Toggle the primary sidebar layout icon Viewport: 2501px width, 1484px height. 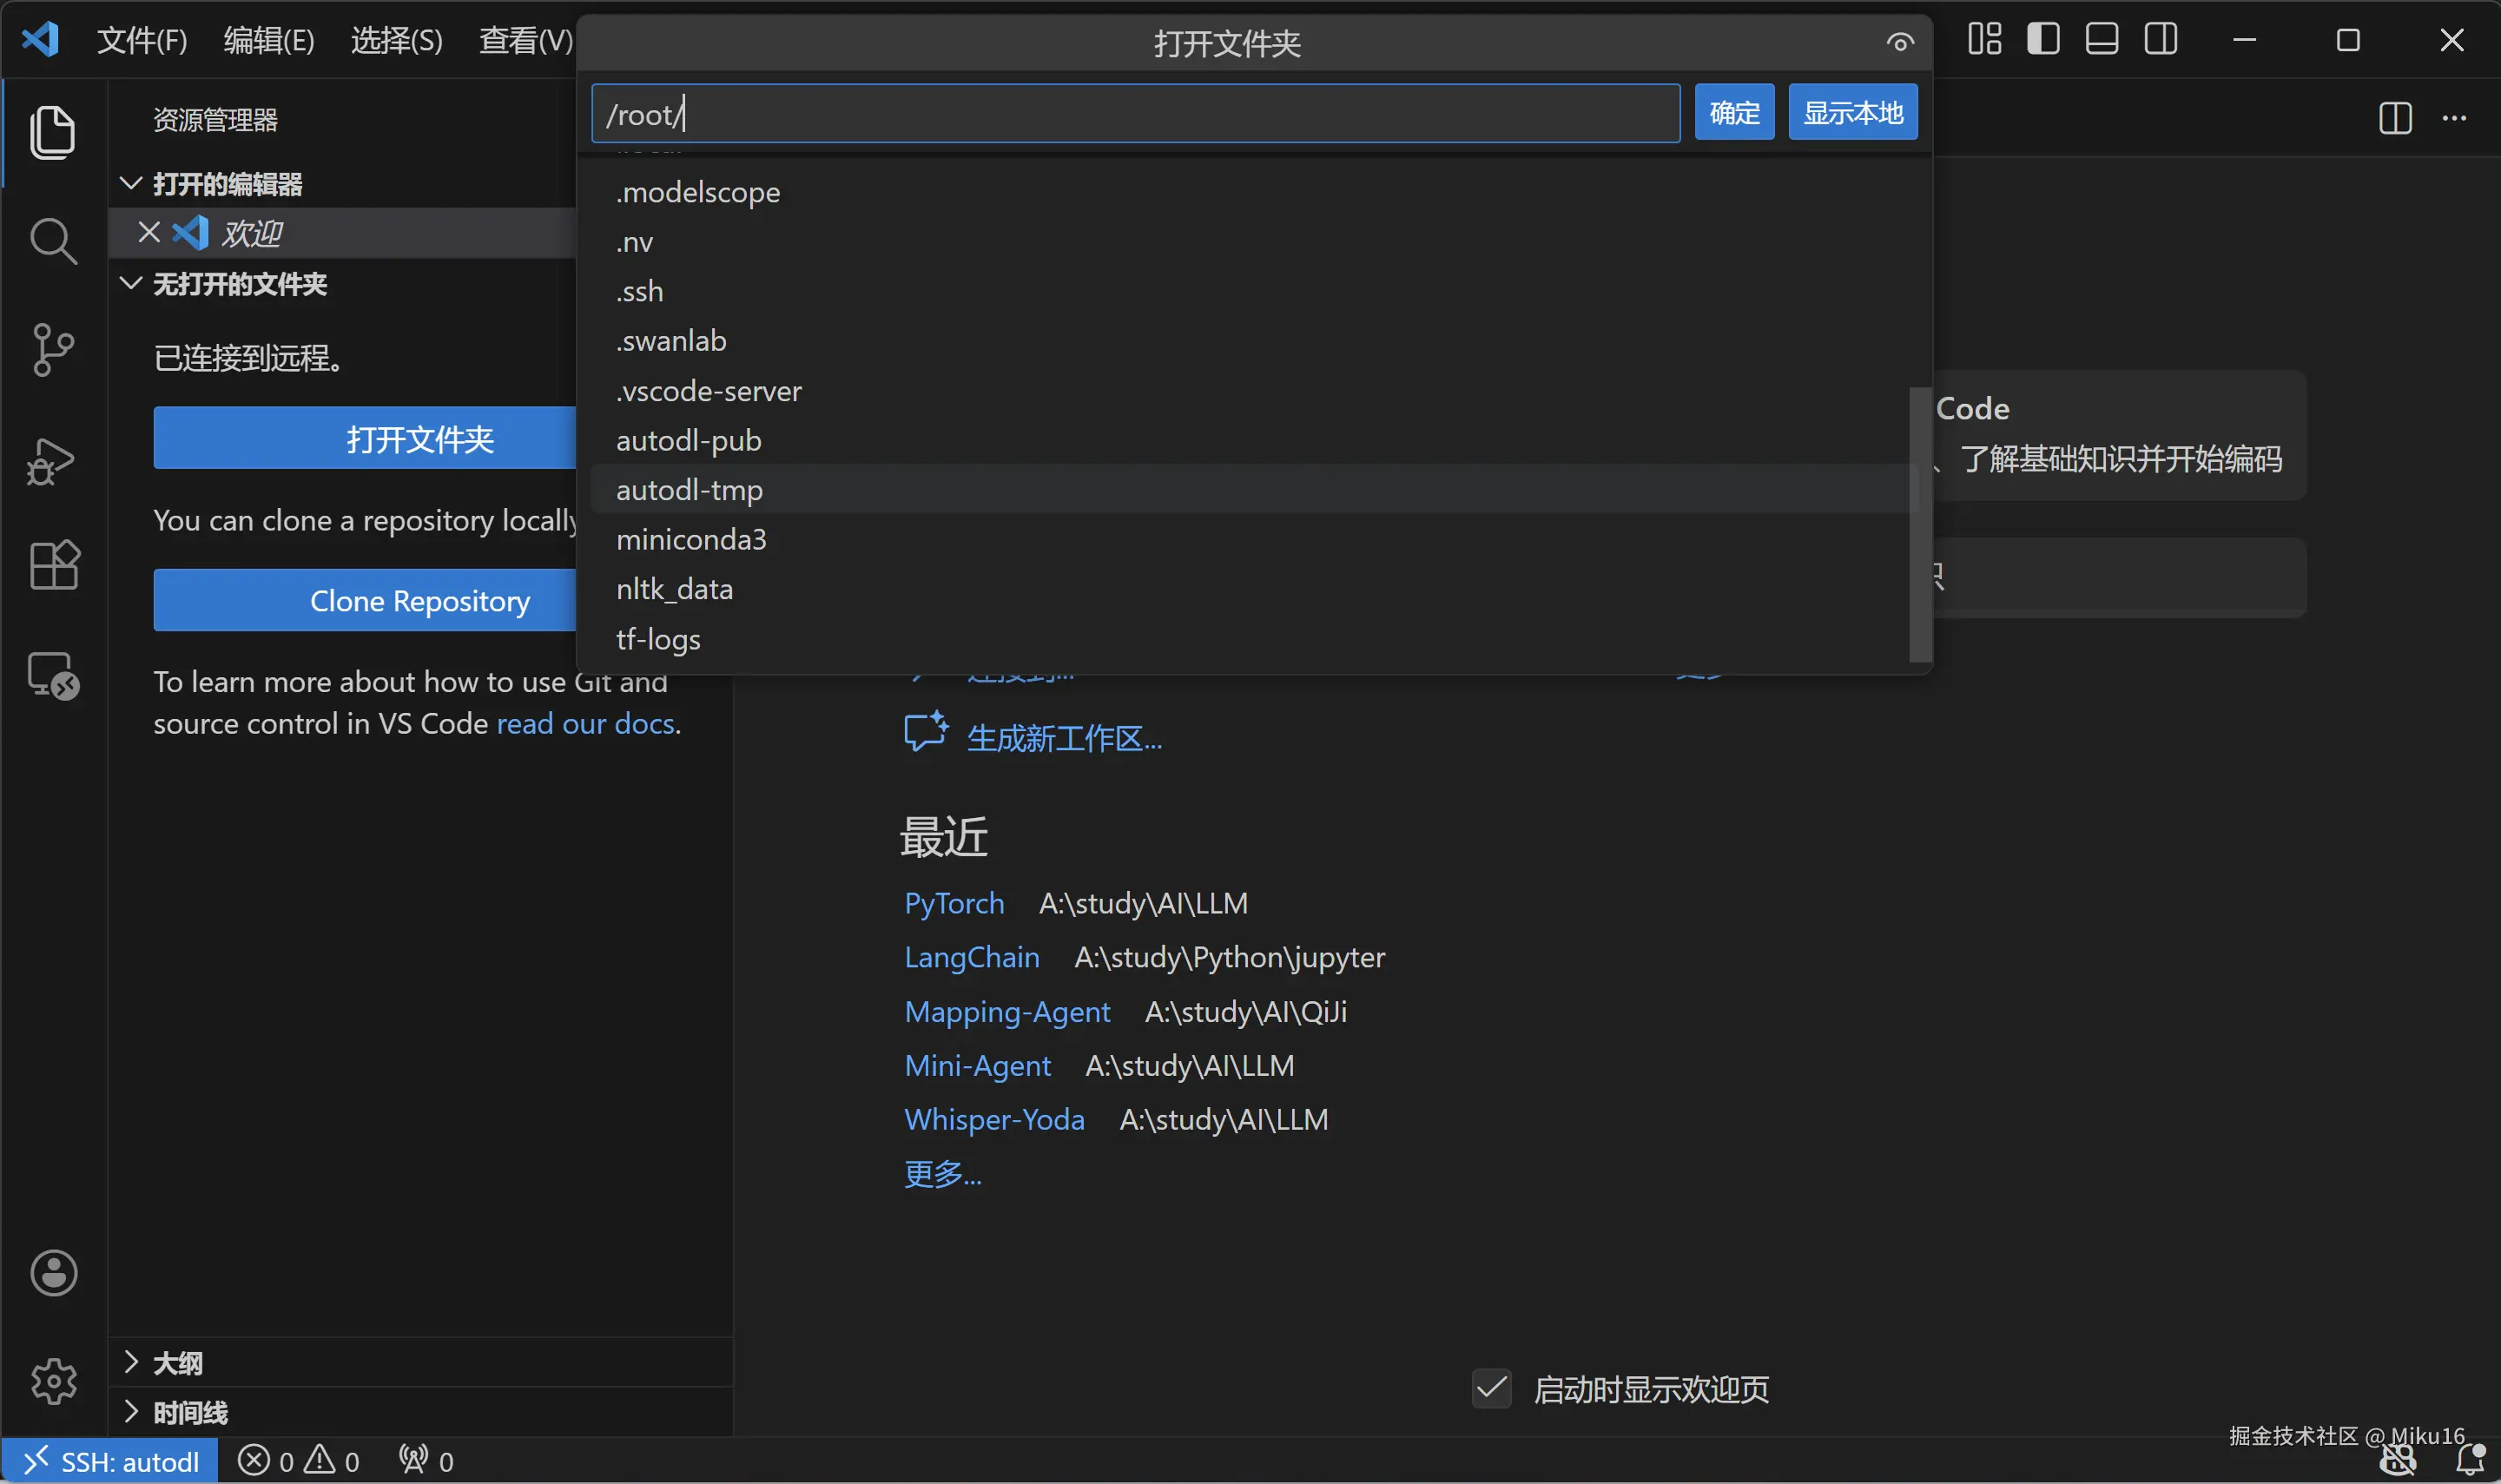point(2043,40)
